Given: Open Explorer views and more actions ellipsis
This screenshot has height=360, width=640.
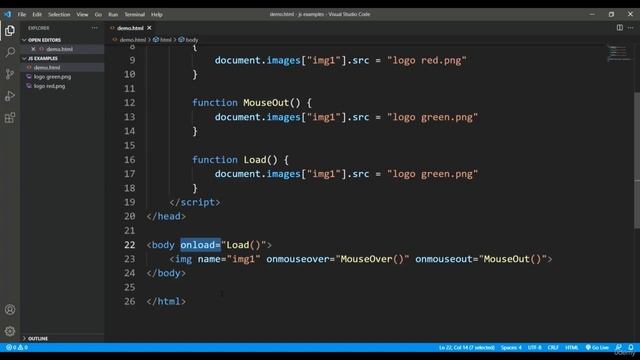Looking at the screenshot, I should [x=95, y=28].
